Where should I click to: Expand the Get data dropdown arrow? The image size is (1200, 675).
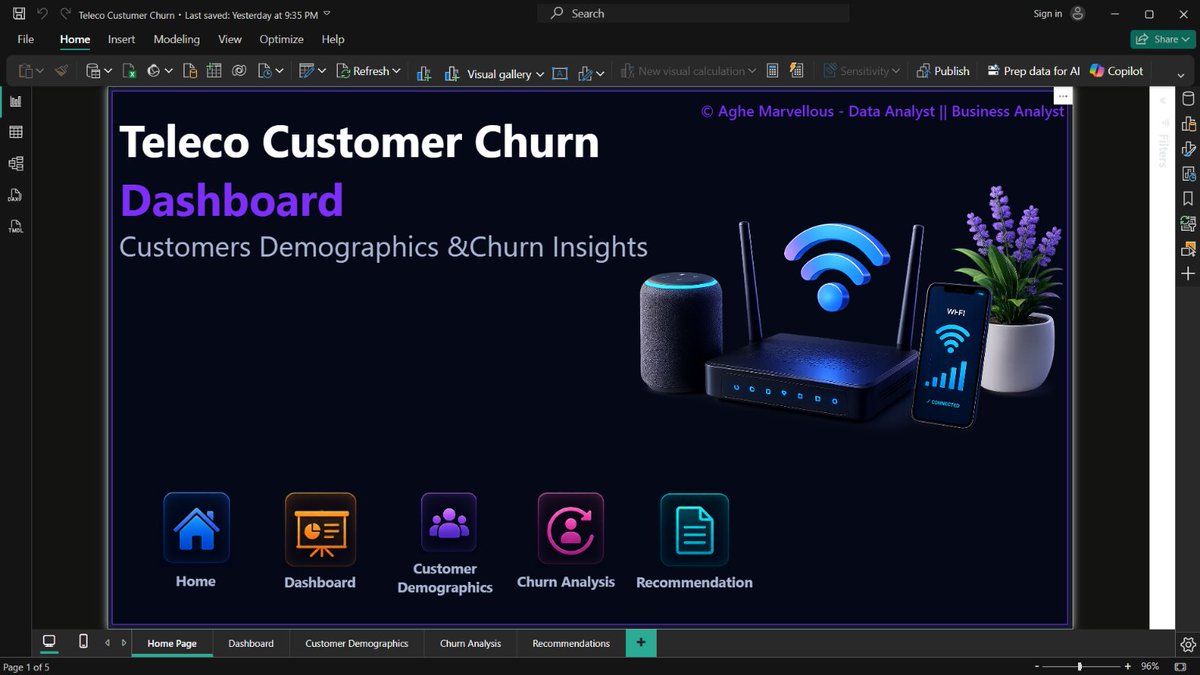[x=108, y=72]
